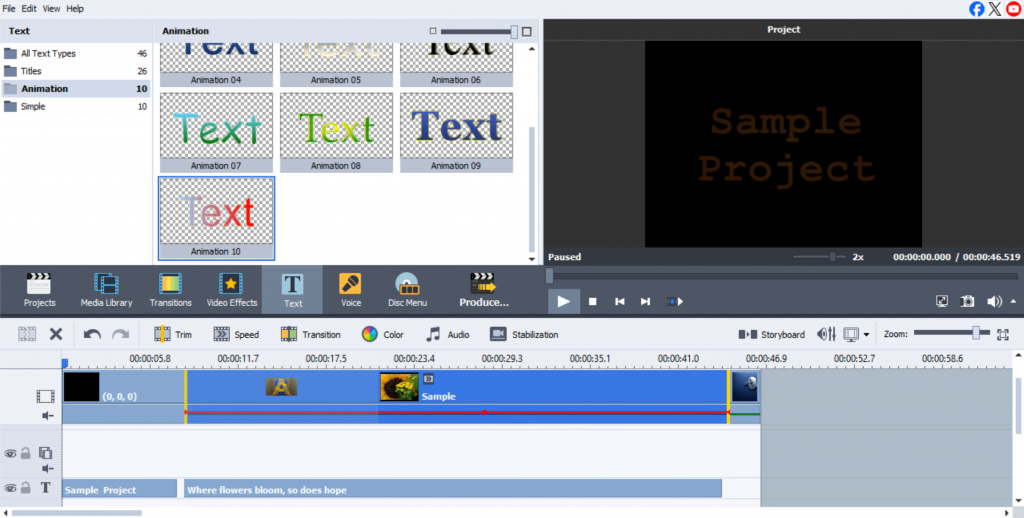Viewport: 1024px width, 518px height.
Task: Select the Simple category
Action: [x=76, y=106]
